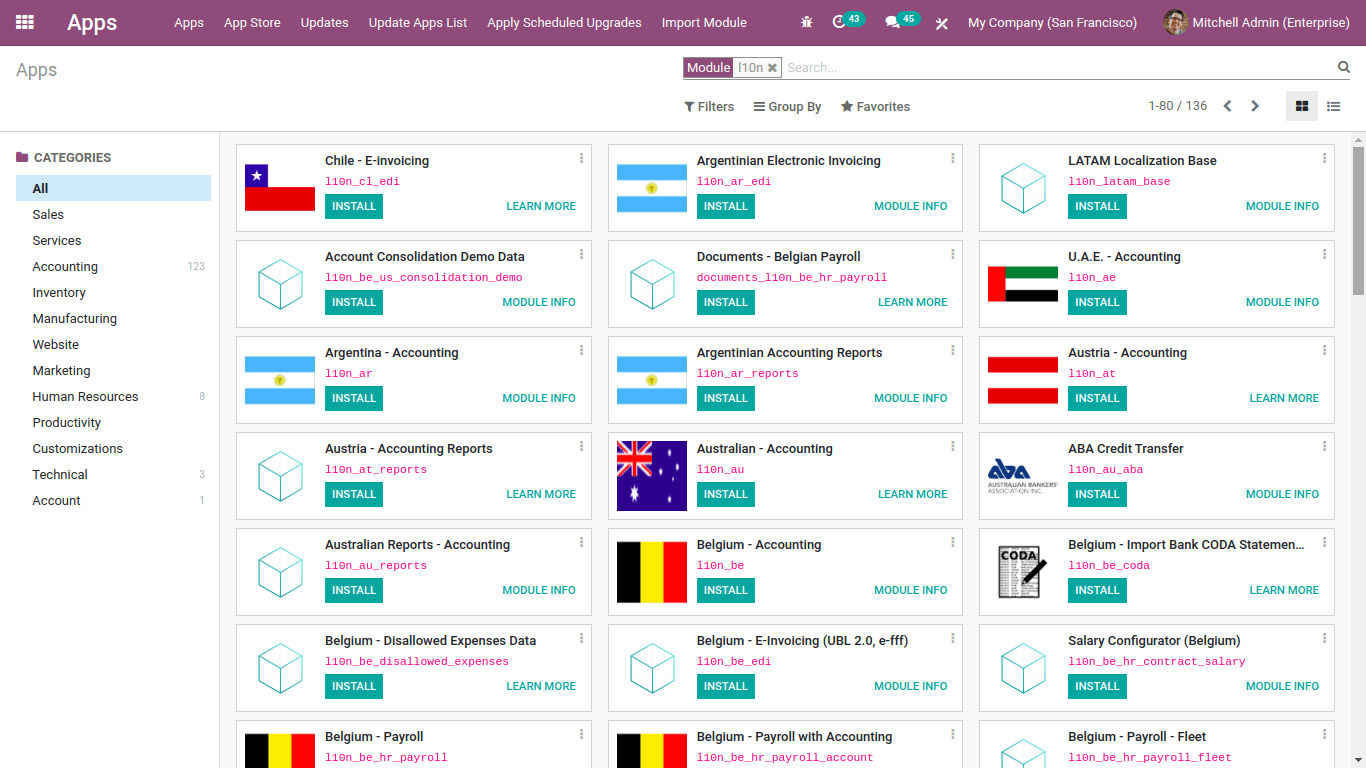Click the Chile flag icon

280,188
